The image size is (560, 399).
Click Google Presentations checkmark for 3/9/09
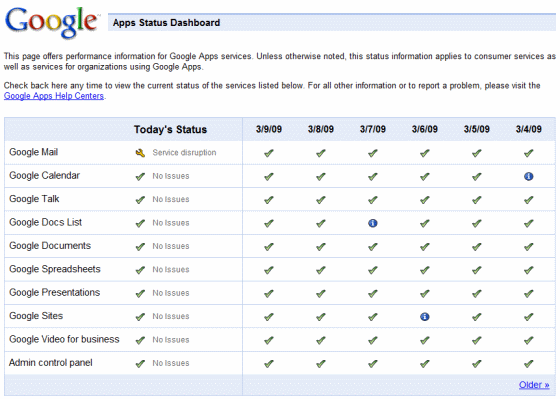[x=269, y=293]
